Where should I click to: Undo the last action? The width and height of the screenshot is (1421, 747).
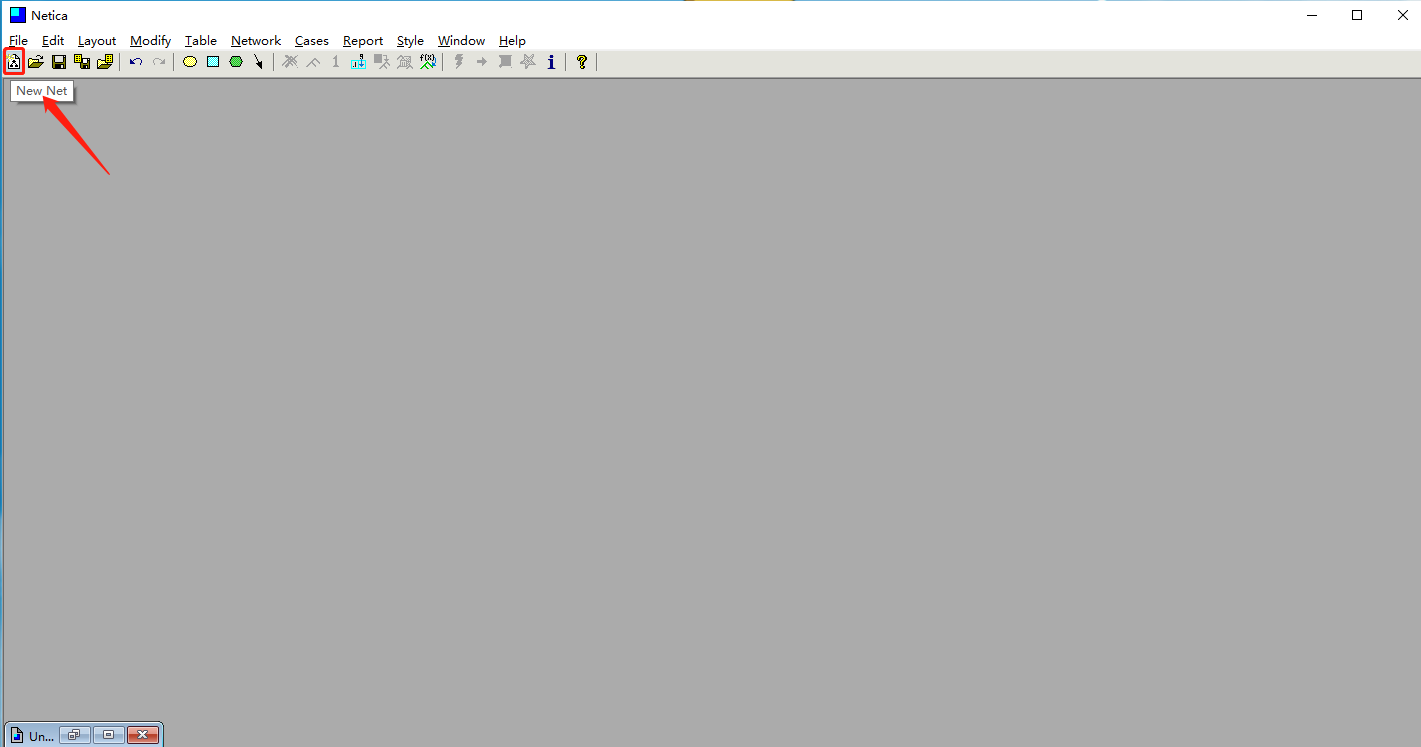pyautogui.click(x=136, y=62)
